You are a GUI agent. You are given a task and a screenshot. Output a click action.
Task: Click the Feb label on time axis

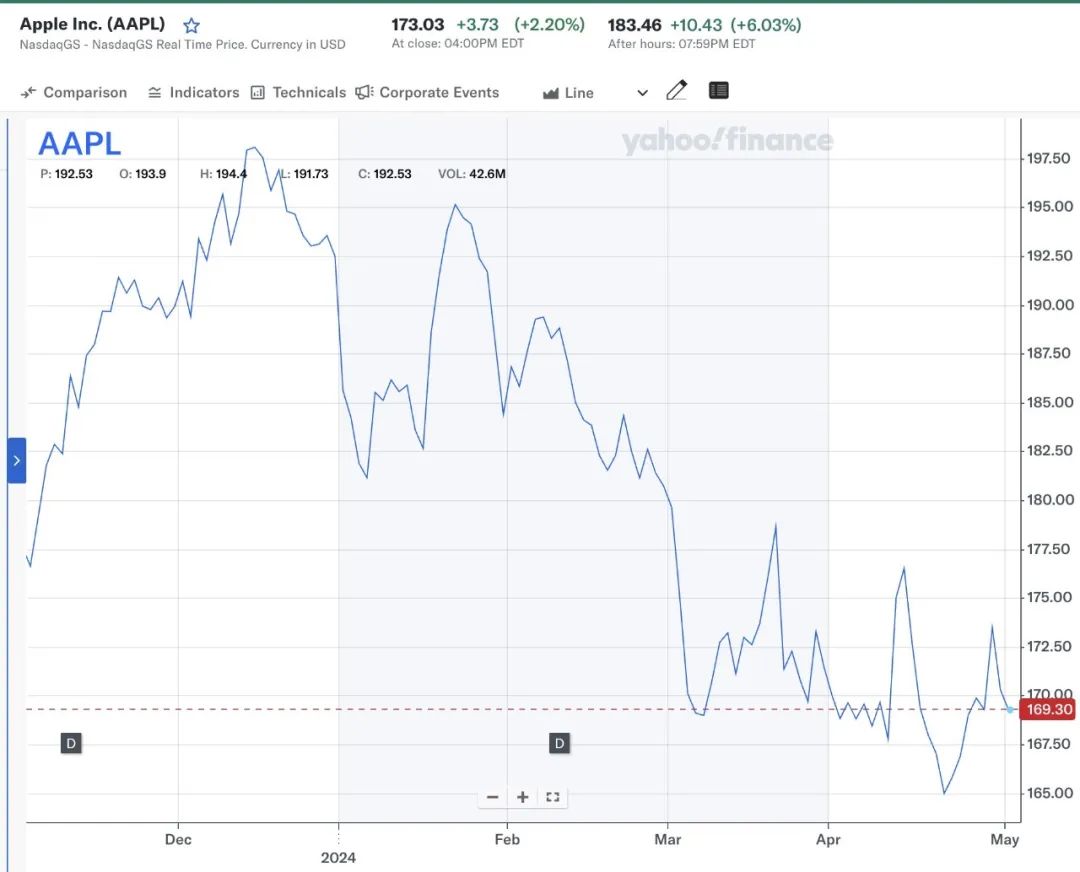(507, 840)
